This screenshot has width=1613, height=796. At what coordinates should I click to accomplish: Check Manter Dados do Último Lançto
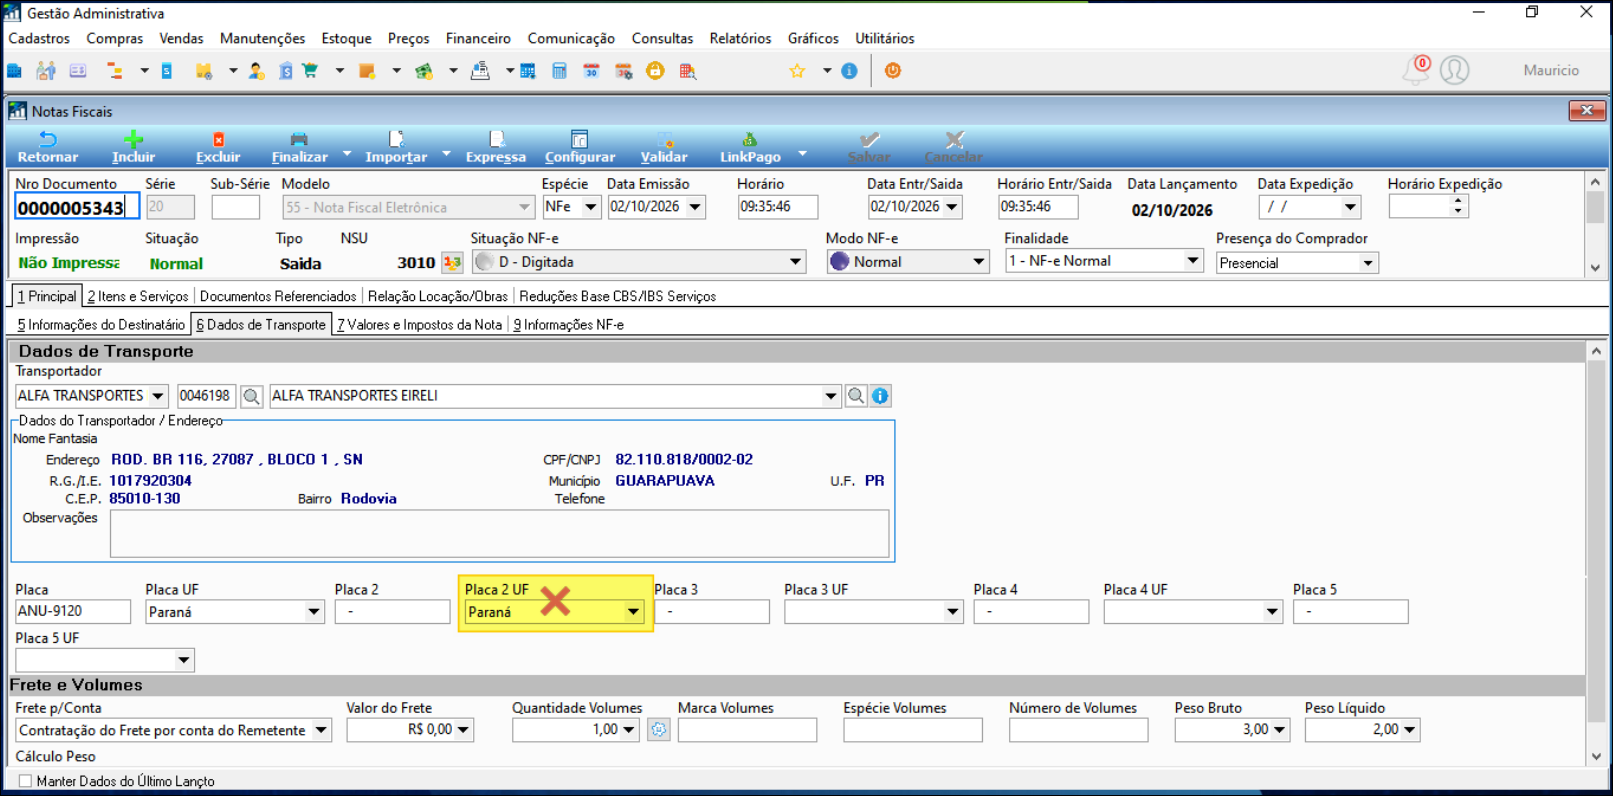click(x=26, y=781)
